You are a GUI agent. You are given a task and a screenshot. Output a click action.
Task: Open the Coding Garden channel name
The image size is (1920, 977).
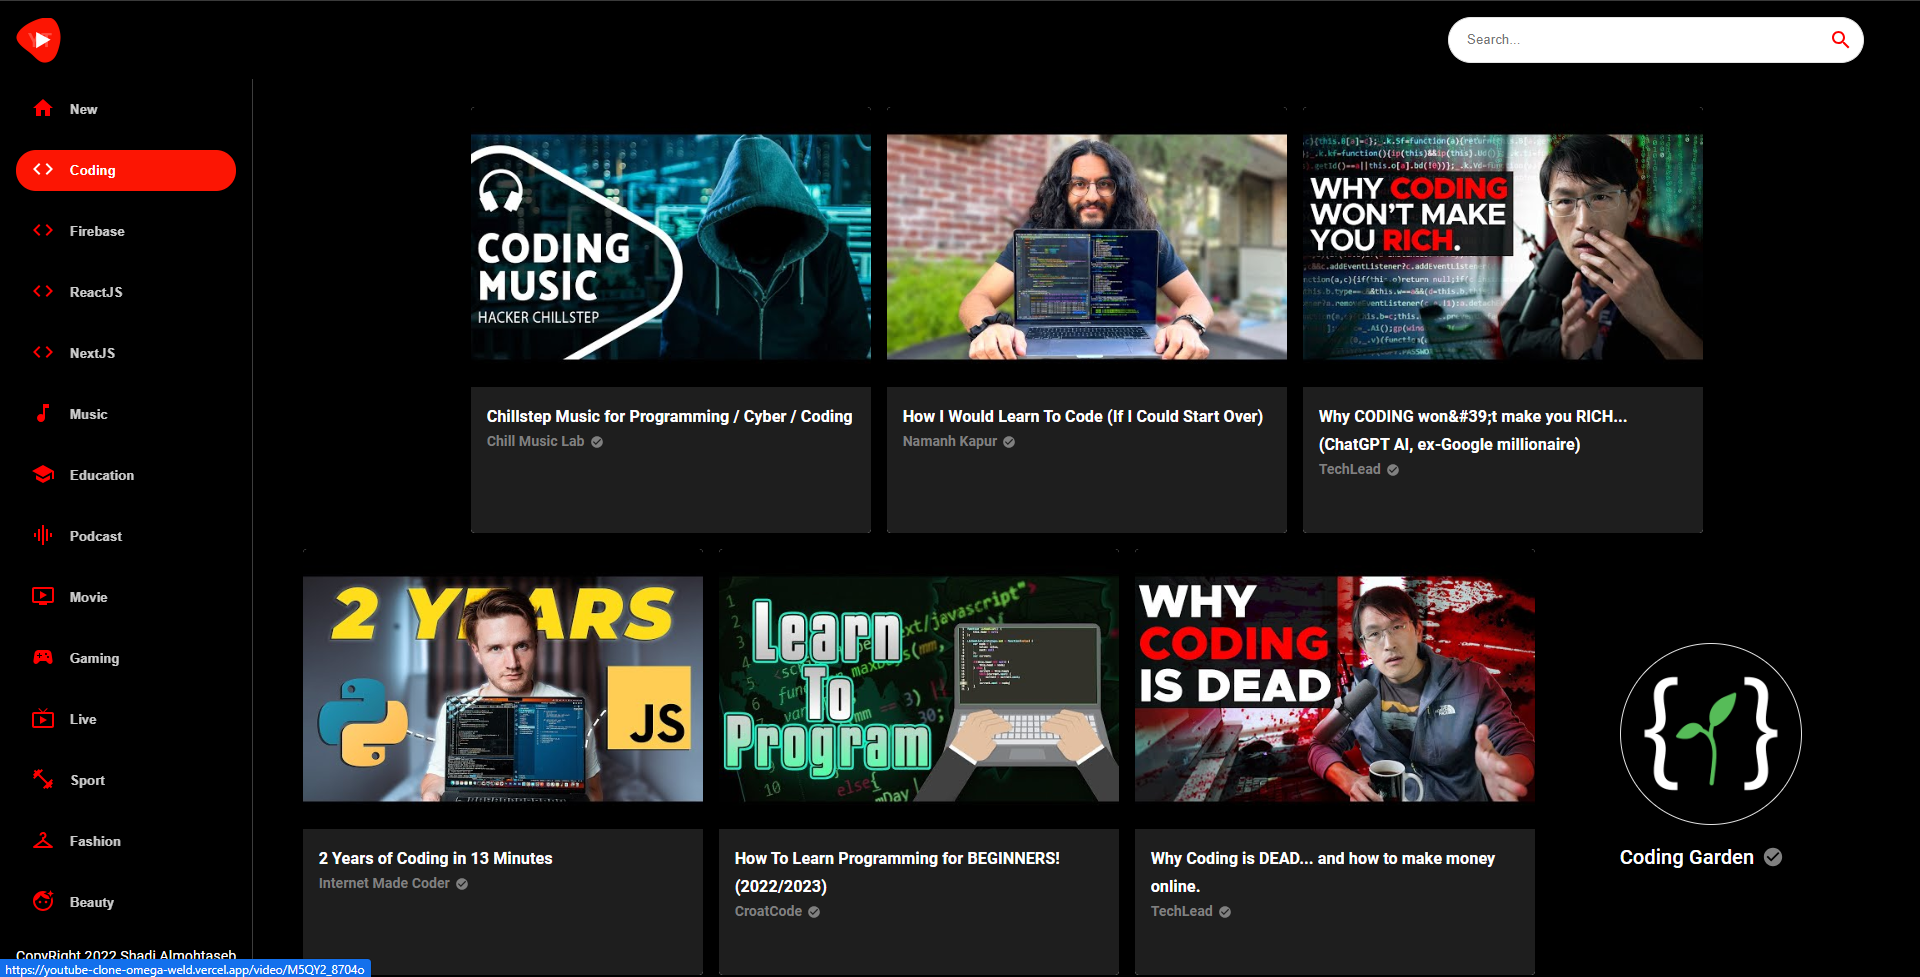pyautogui.click(x=1686, y=857)
